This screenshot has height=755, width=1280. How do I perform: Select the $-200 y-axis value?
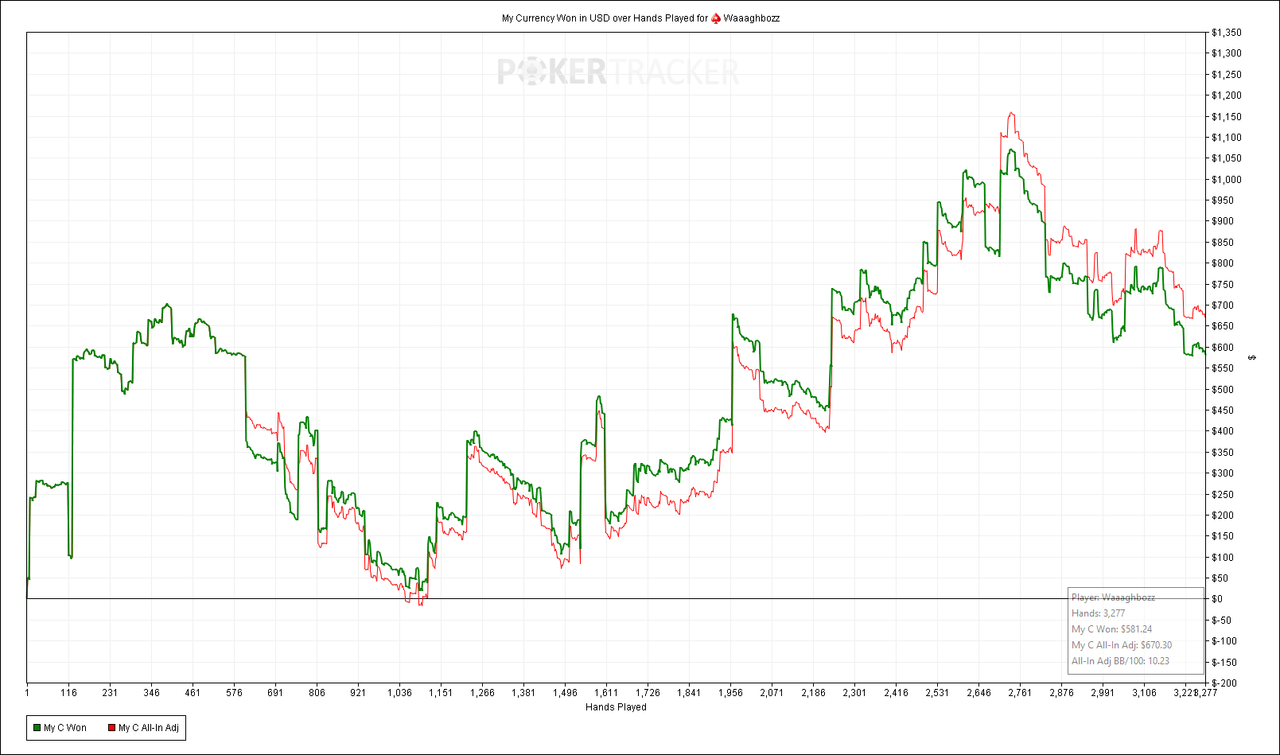pos(1224,683)
